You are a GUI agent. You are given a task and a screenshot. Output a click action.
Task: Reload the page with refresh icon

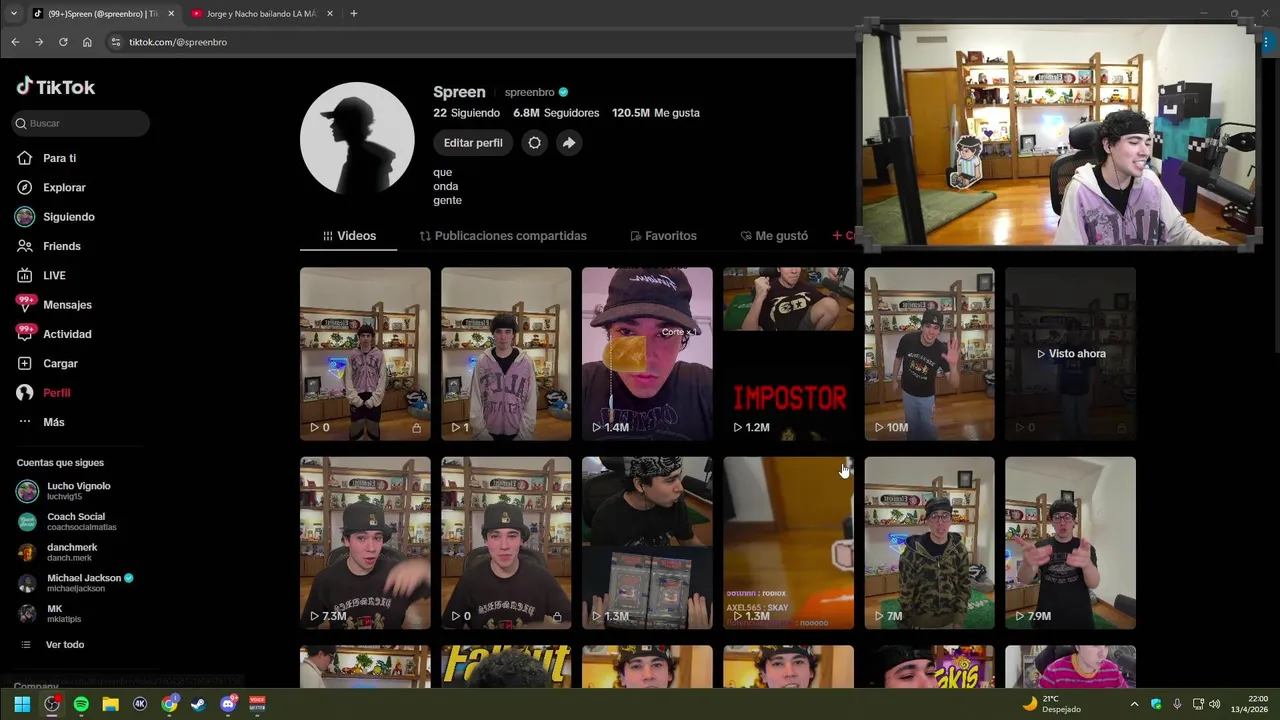pos(63,42)
